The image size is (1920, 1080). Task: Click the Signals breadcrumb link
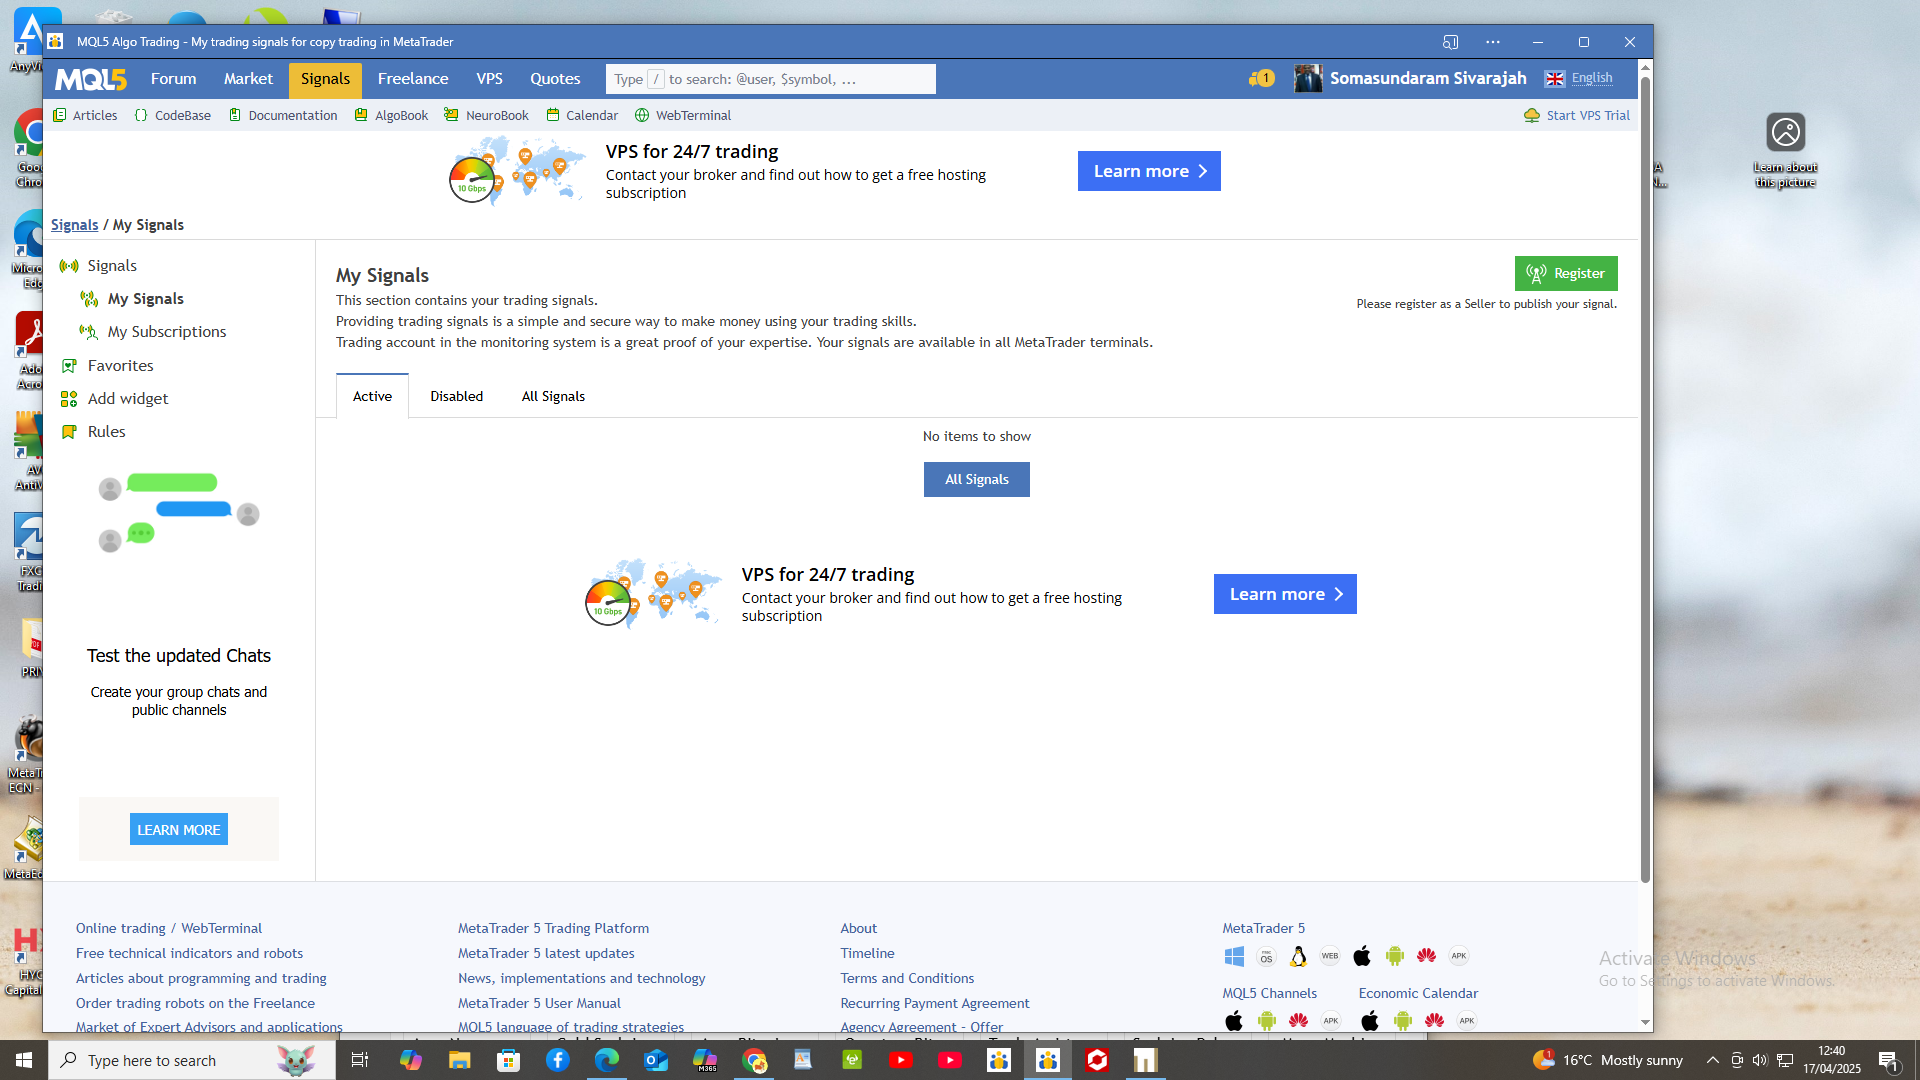point(74,225)
